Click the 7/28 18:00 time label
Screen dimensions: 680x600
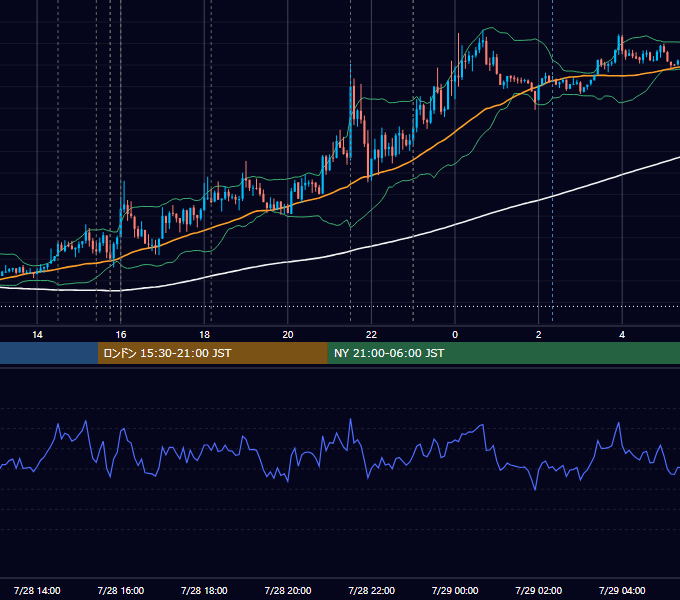tap(204, 590)
